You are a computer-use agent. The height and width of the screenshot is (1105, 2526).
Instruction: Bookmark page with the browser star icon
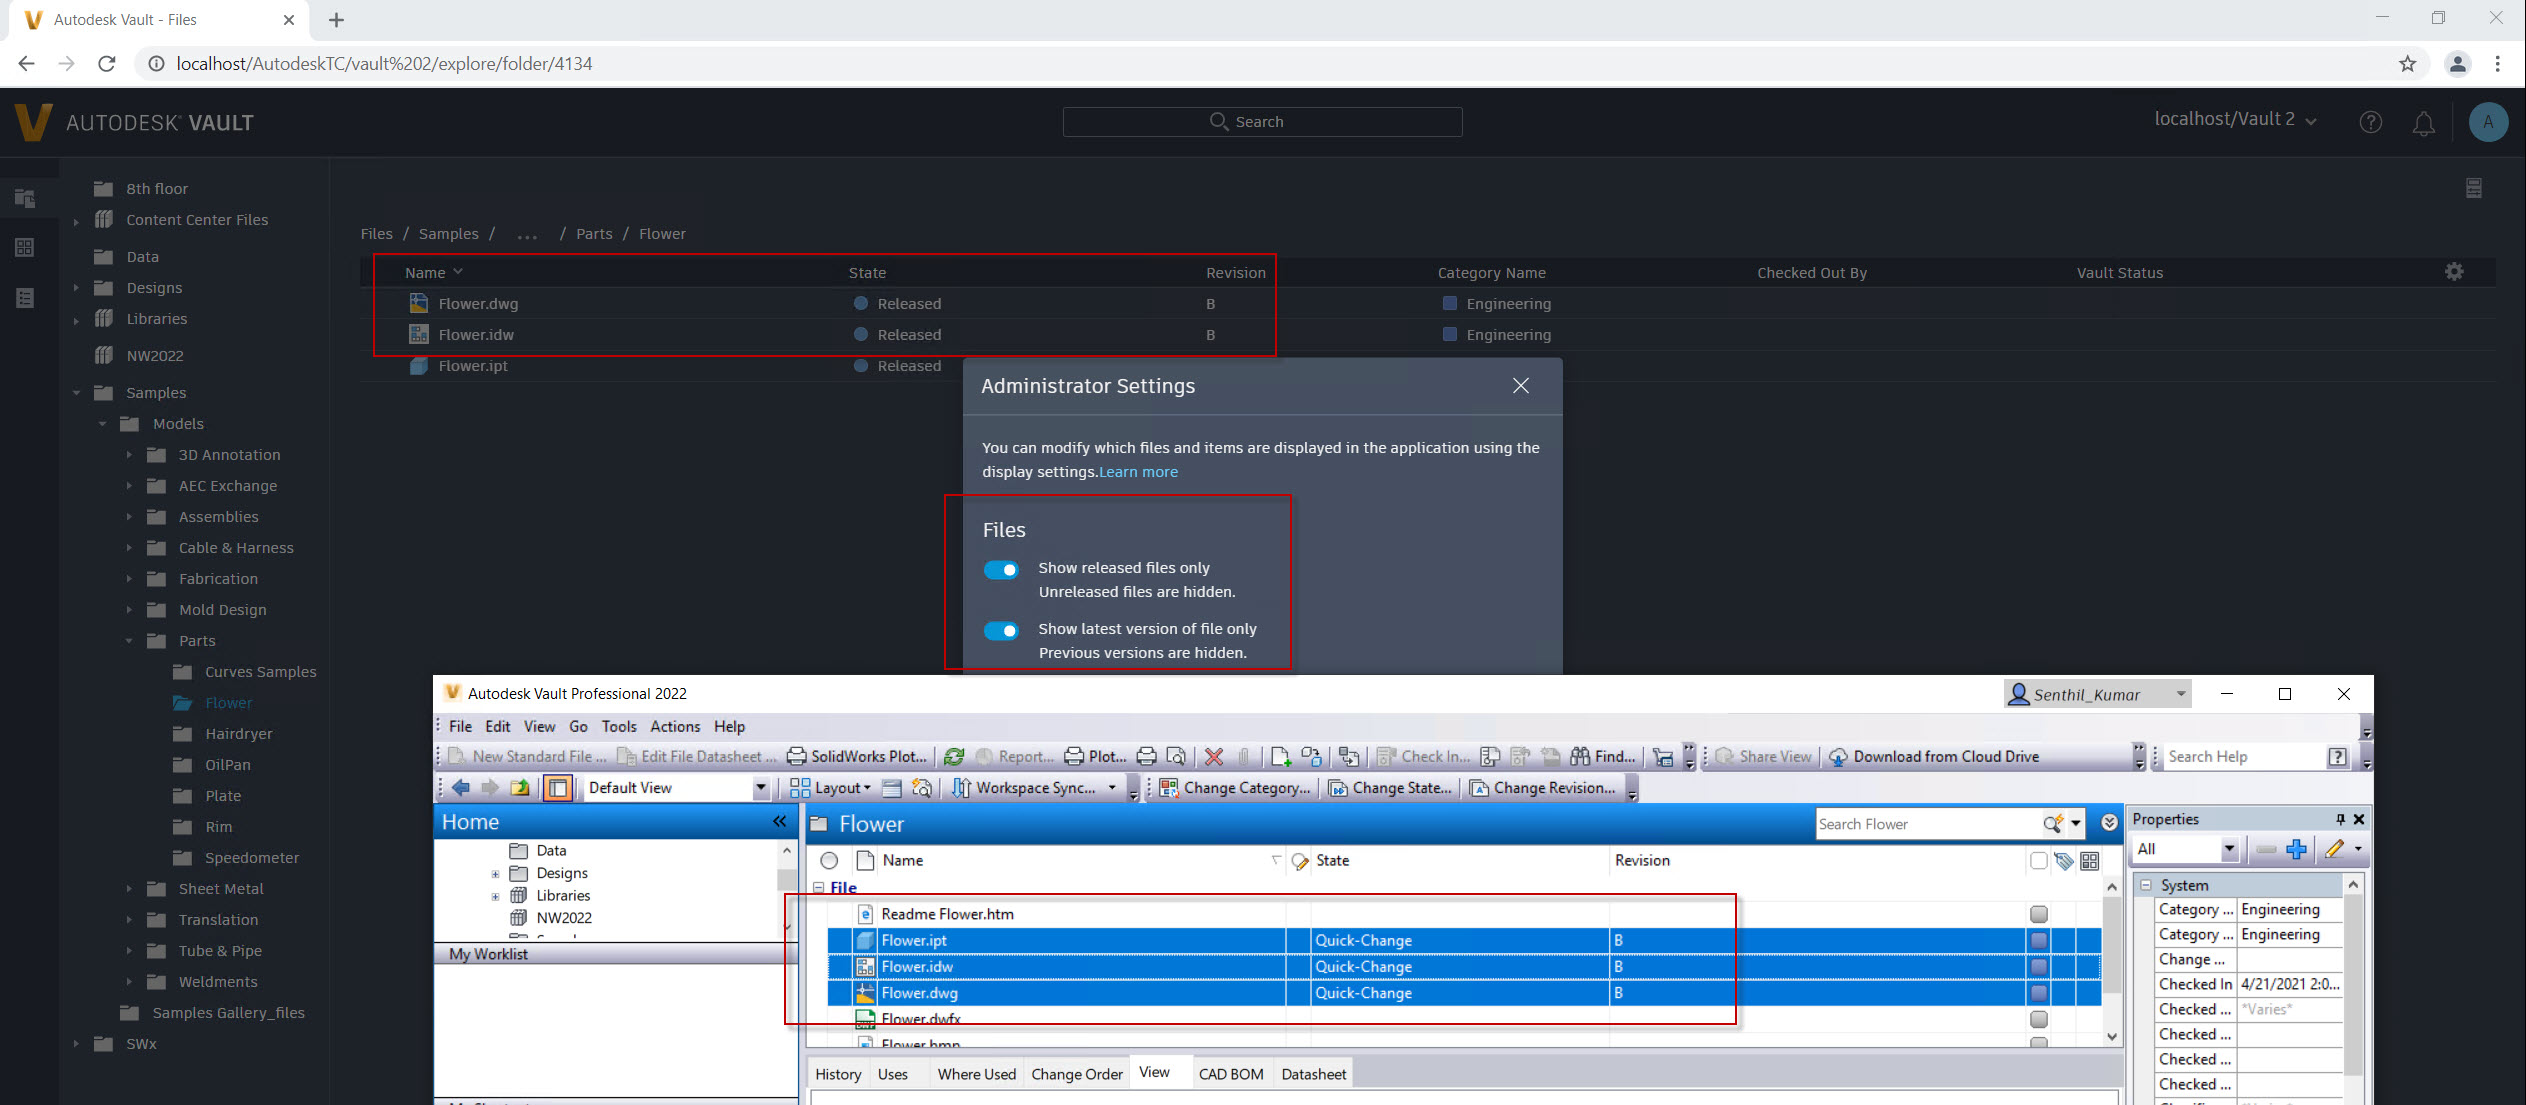tap(2407, 64)
